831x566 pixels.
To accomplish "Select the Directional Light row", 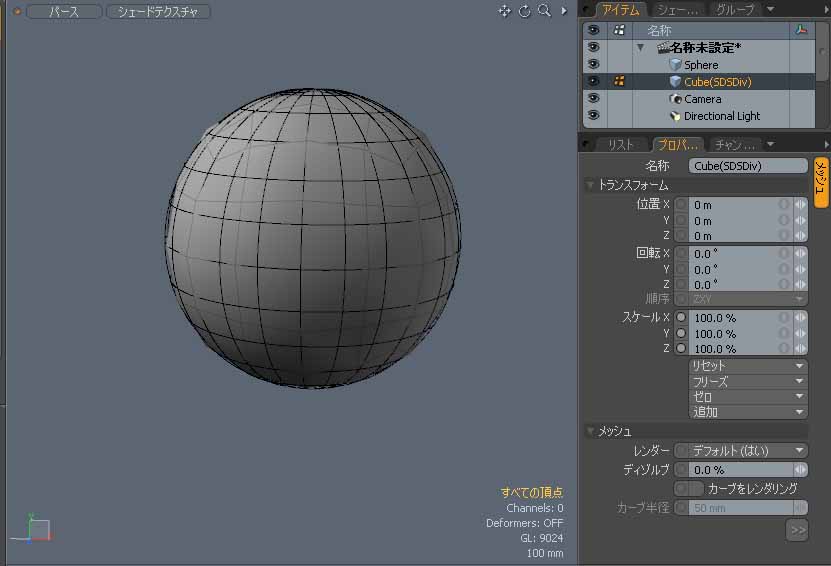I will tap(699, 116).
